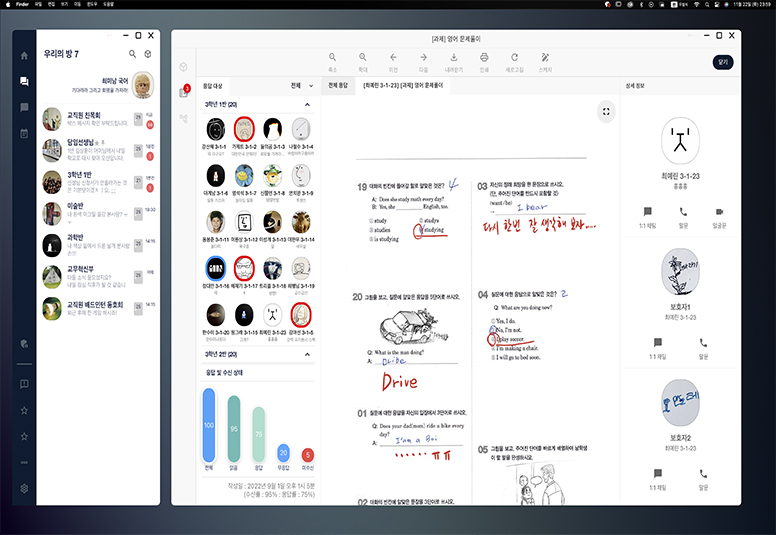Click the search icon in 우리의 방 7
776x535 pixels.
pyautogui.click(x=132, y=54)
